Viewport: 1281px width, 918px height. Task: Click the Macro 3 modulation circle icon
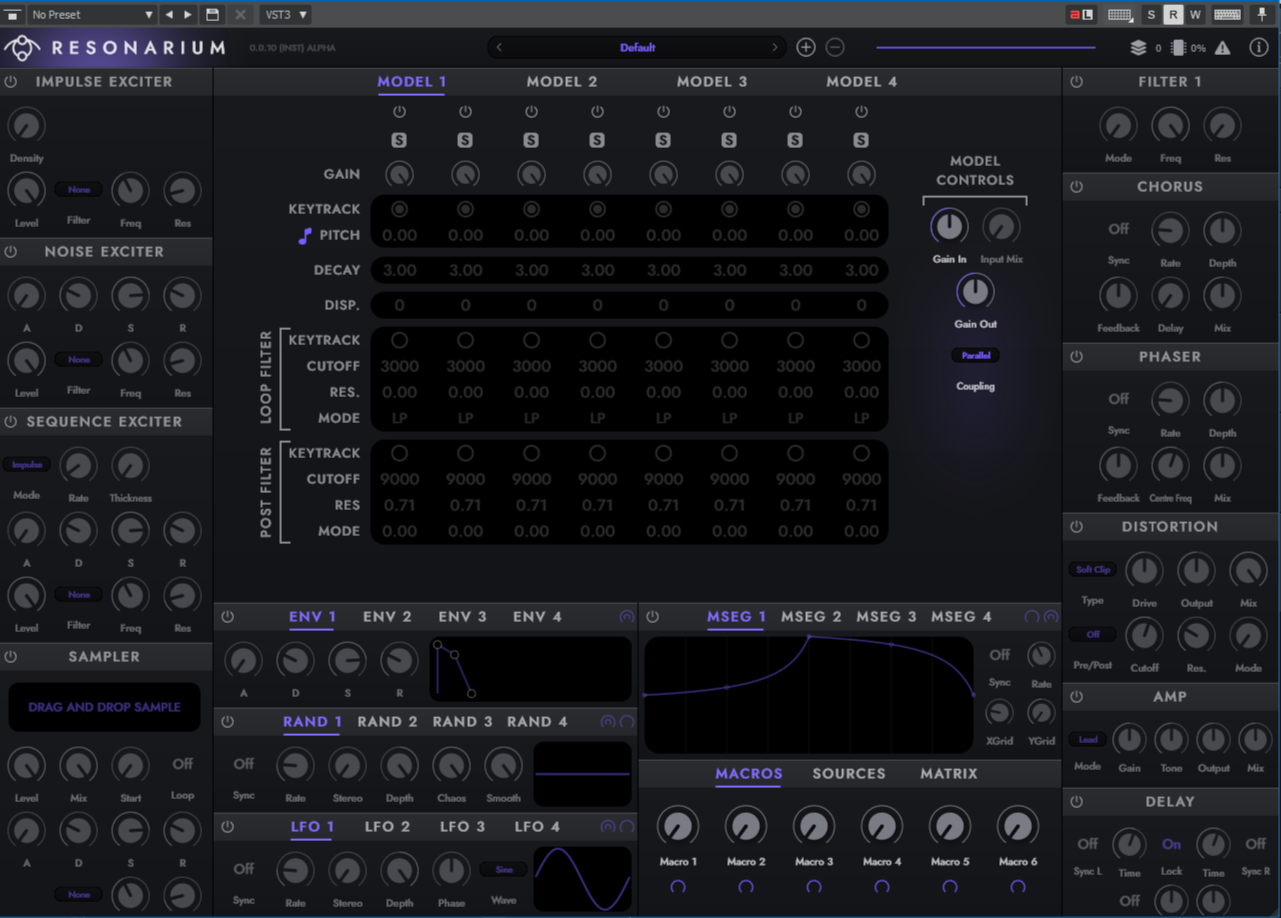click(814, 887)
